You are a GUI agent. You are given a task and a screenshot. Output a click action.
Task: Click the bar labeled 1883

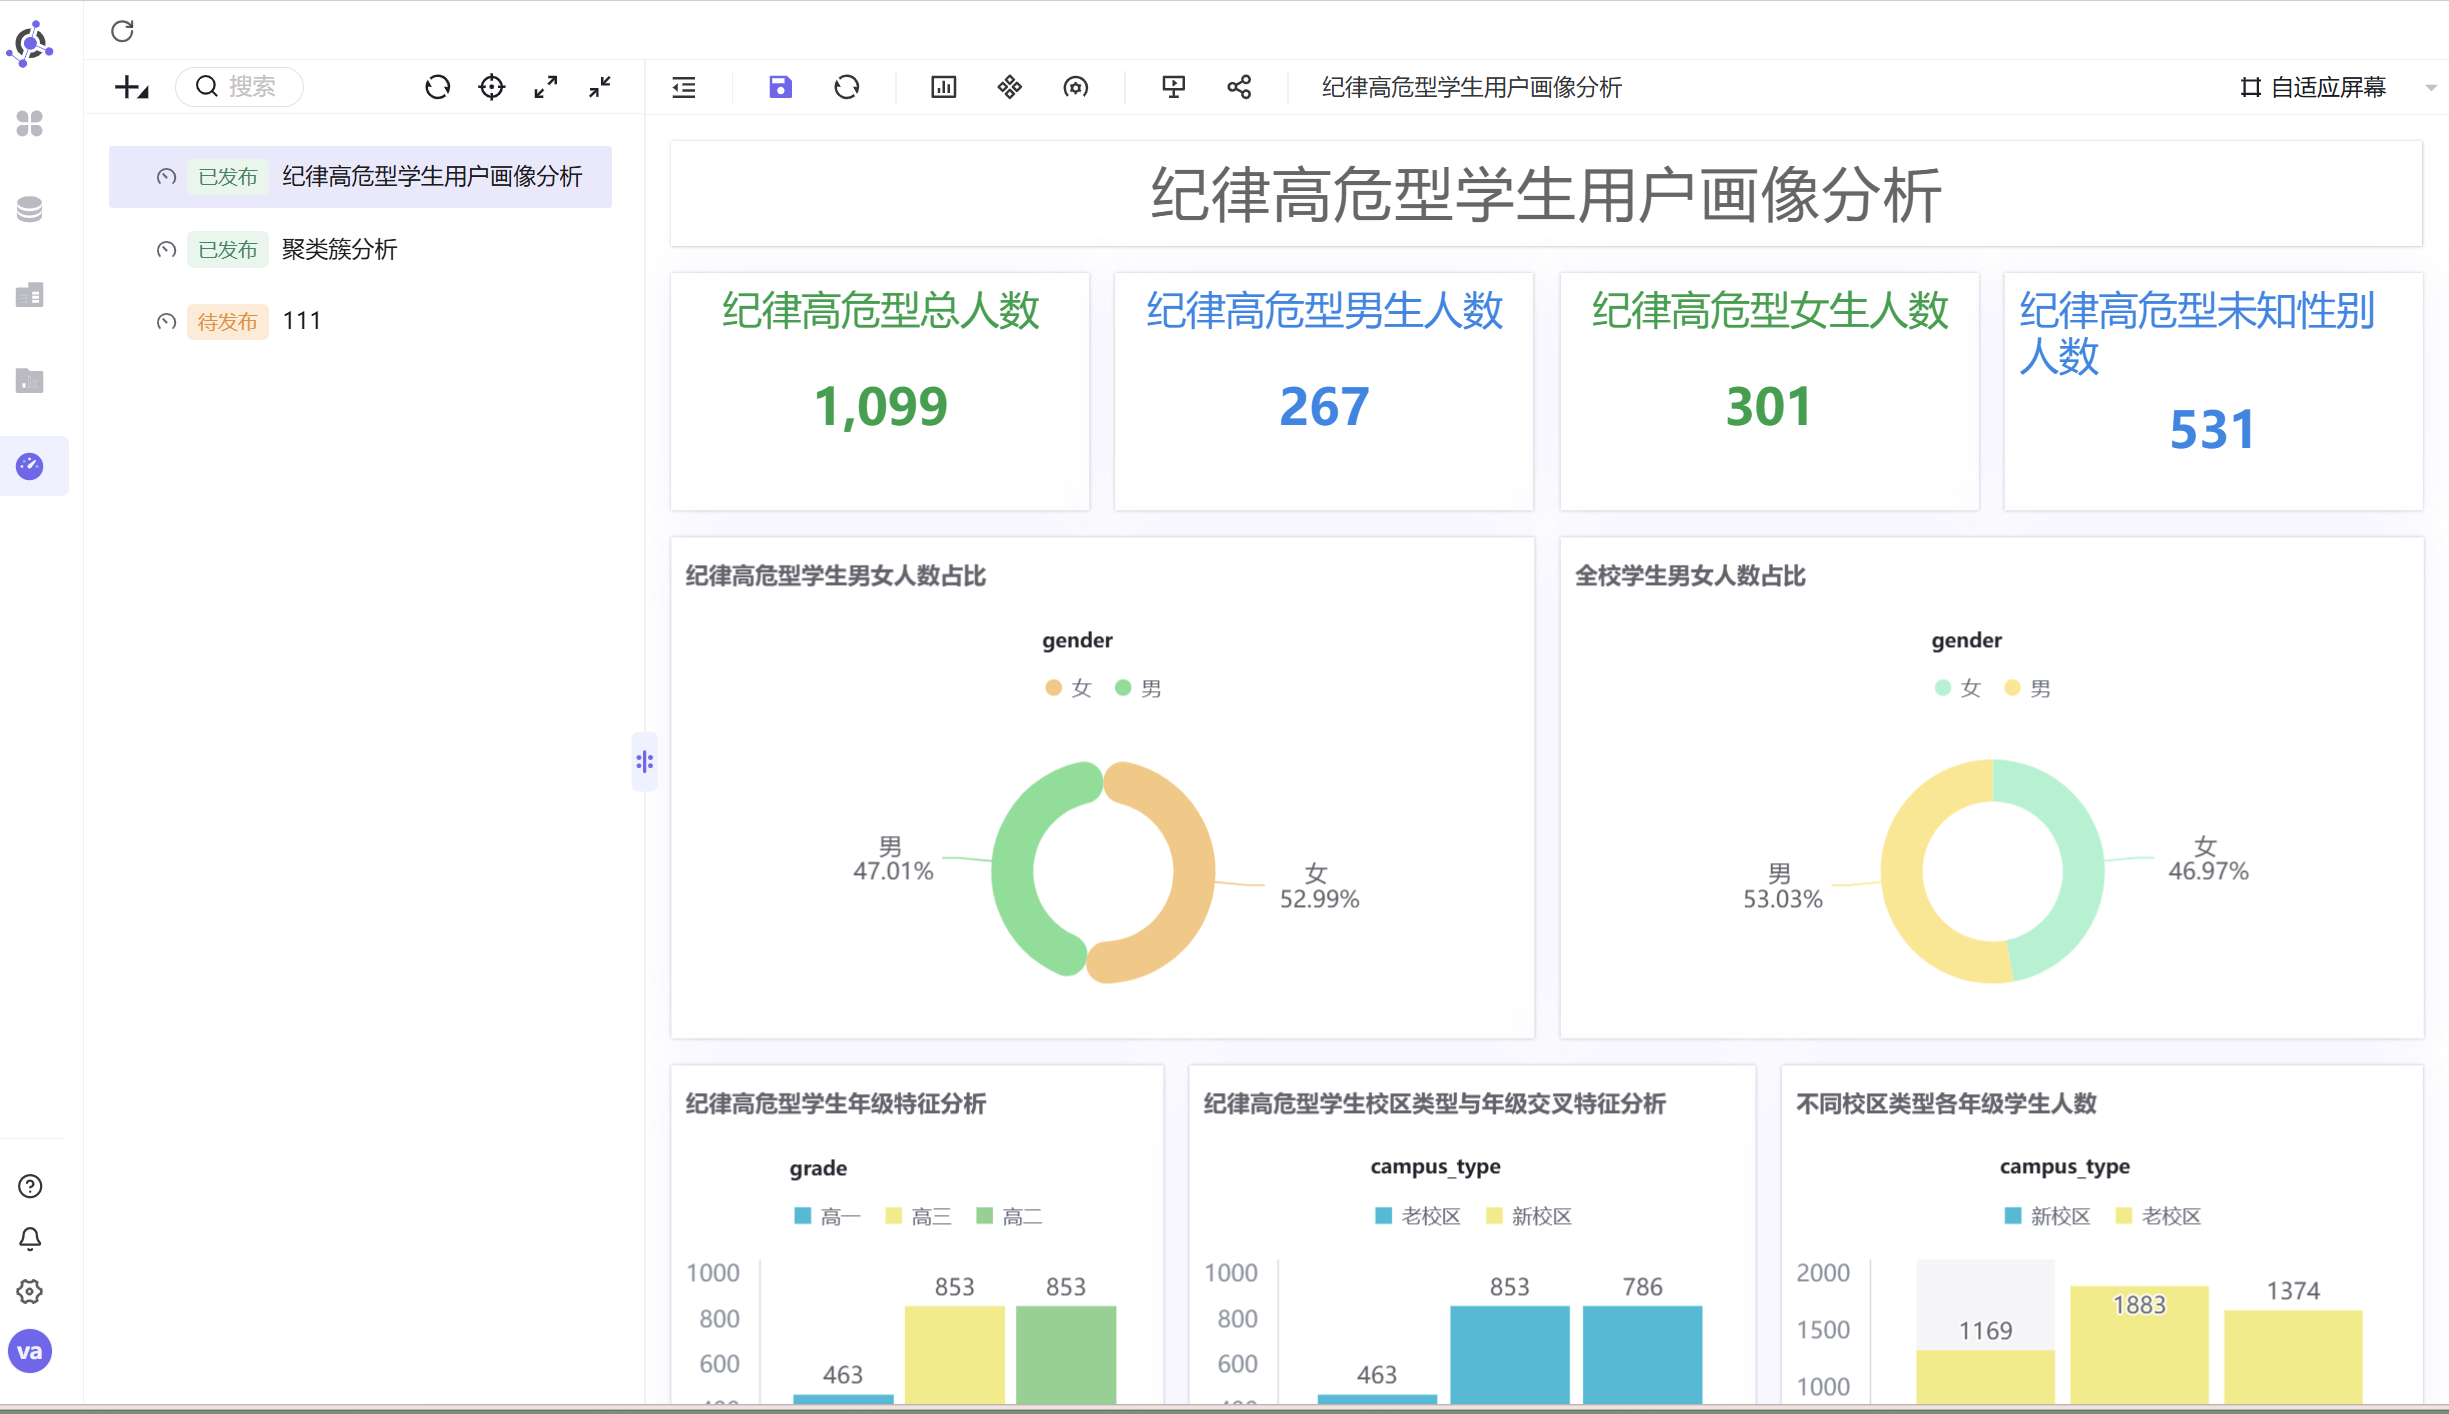(2138, 1343)
